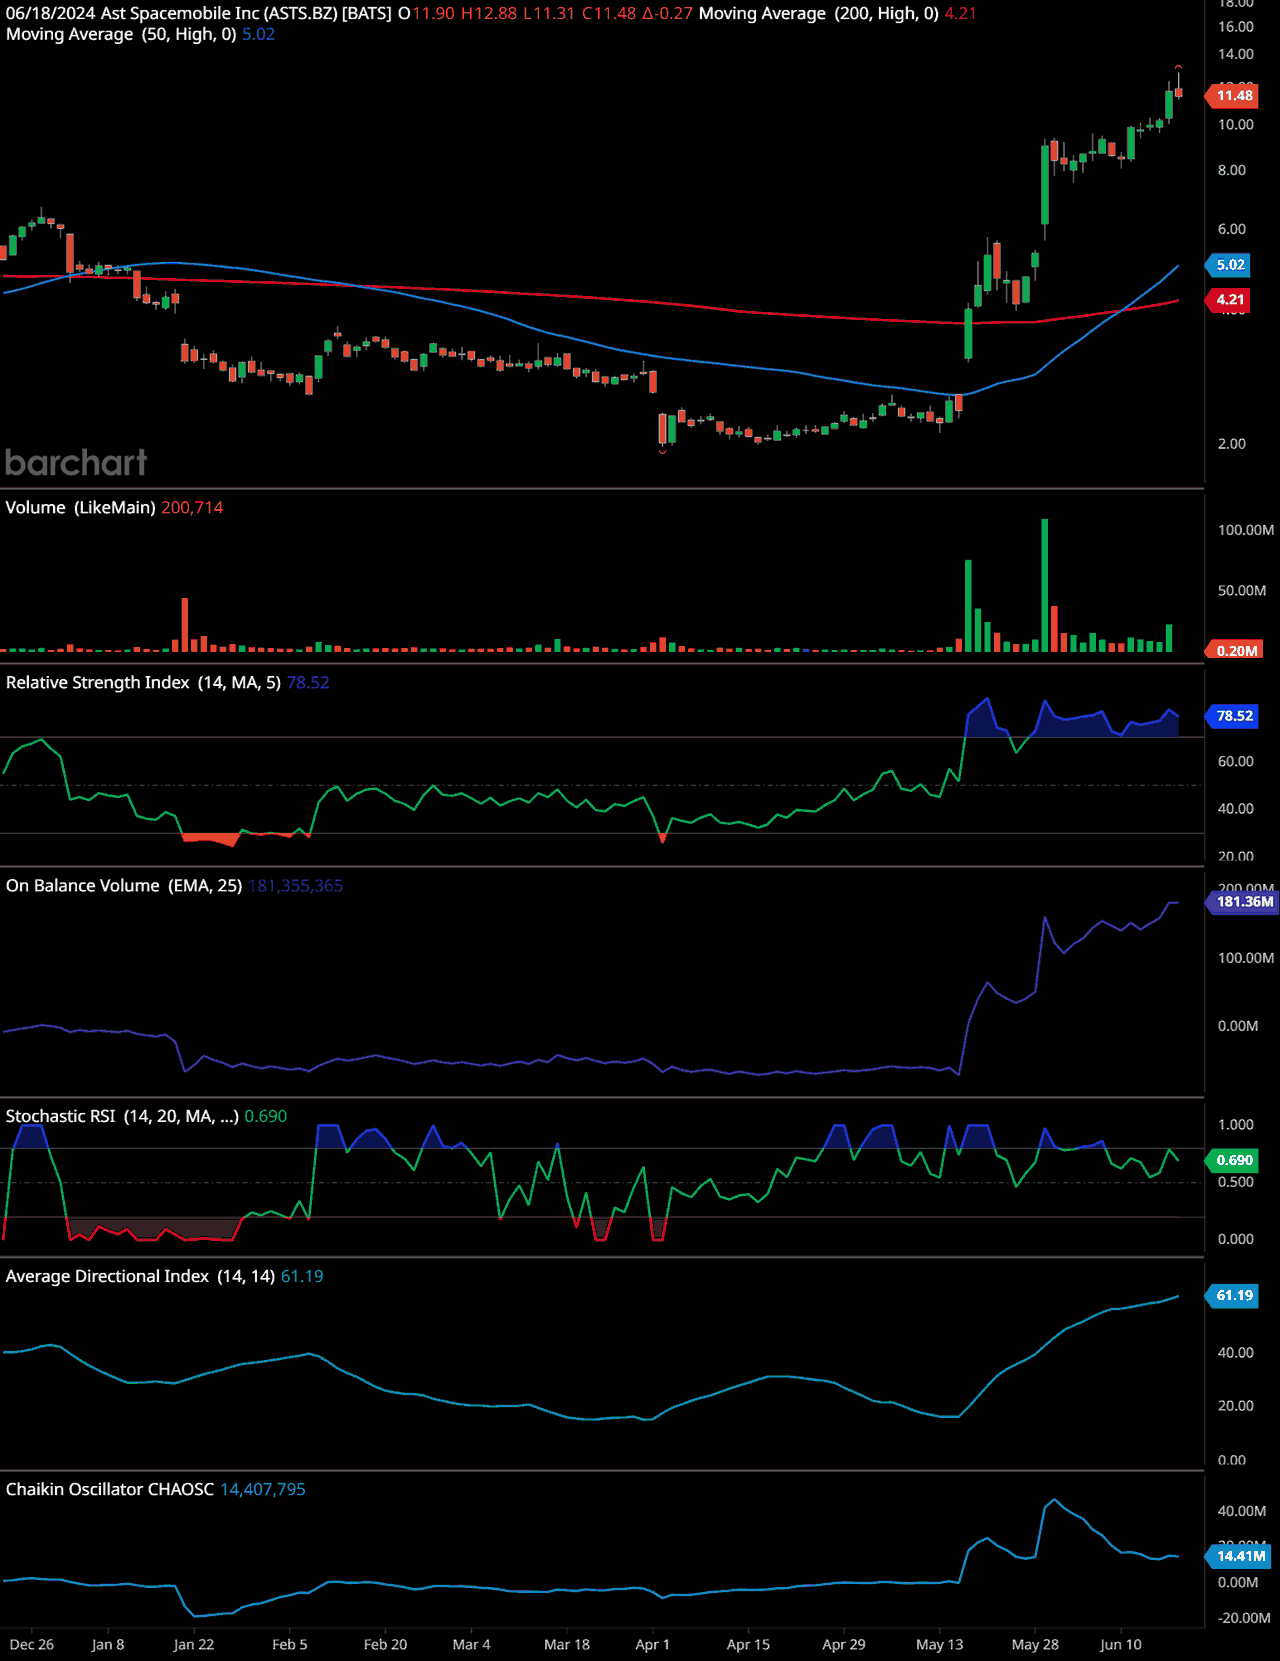Click the On Balance Volume panel label
Viewport: 1280px width, 1661px height.
tap(124, 886)
